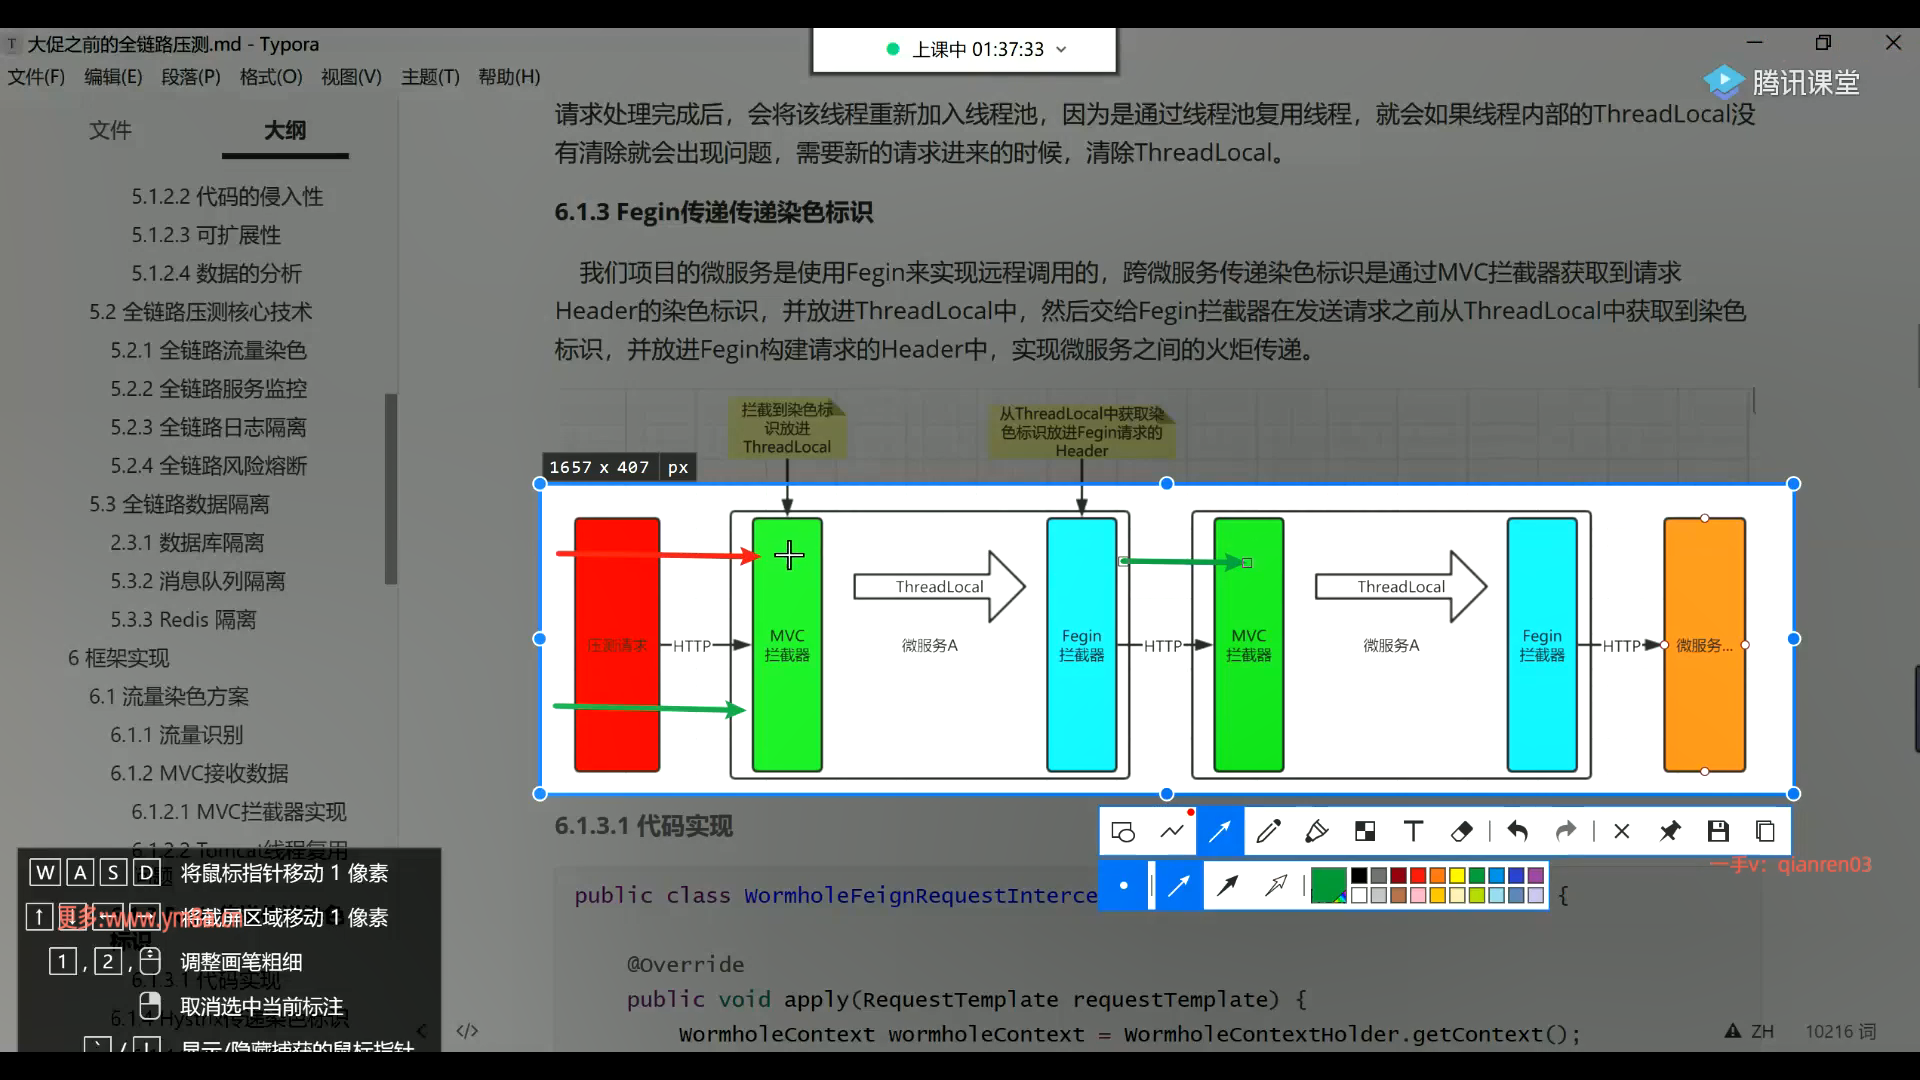Jump to 5.3.2 消息队列隔离 in the outline
1920x1080 pixels.
click(198, 581)
